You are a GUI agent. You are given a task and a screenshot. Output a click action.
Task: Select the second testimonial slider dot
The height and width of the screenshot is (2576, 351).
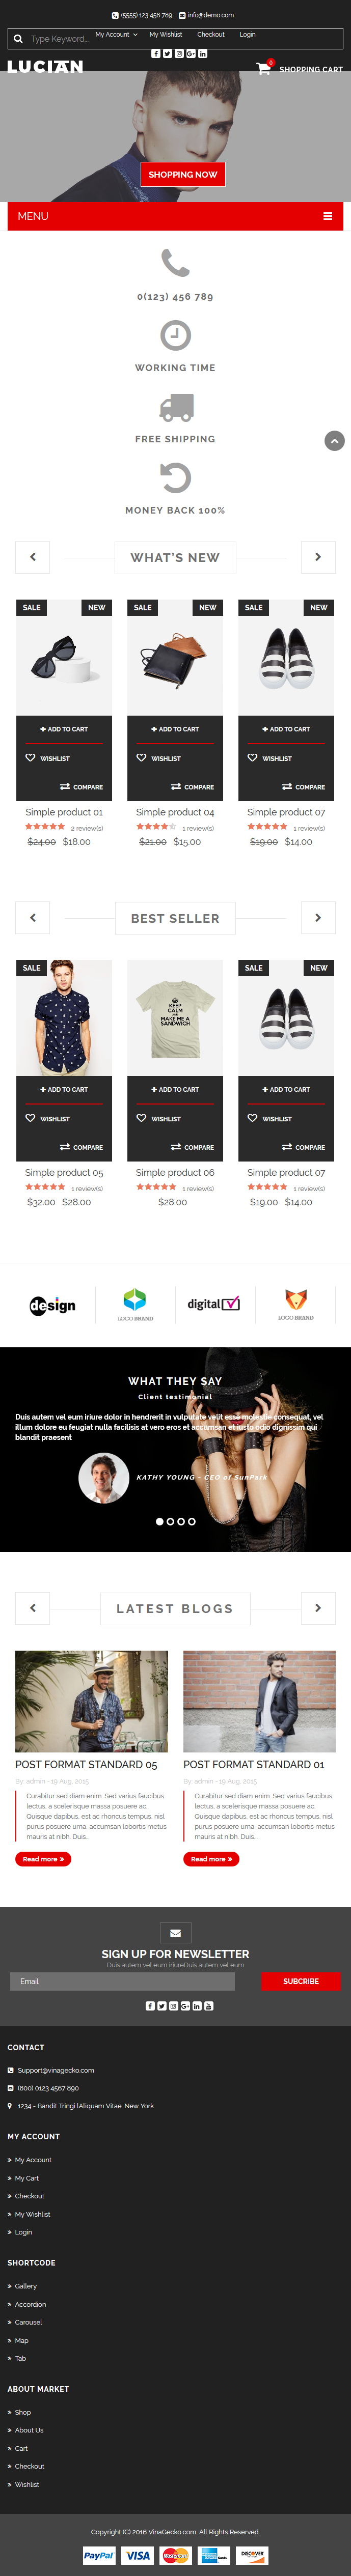point(170,1521)
